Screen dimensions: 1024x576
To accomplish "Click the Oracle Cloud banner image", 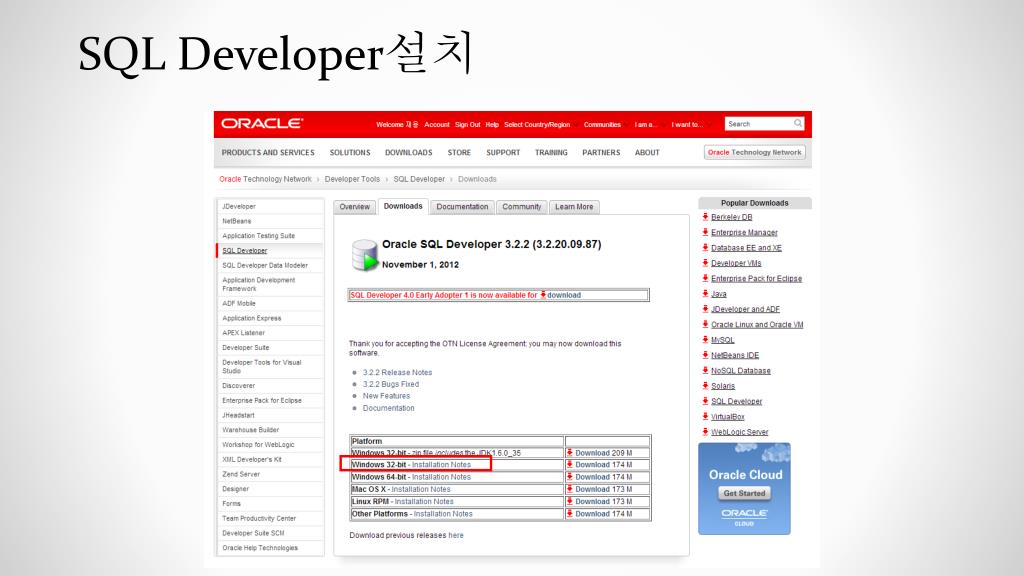I will point(744,488).
